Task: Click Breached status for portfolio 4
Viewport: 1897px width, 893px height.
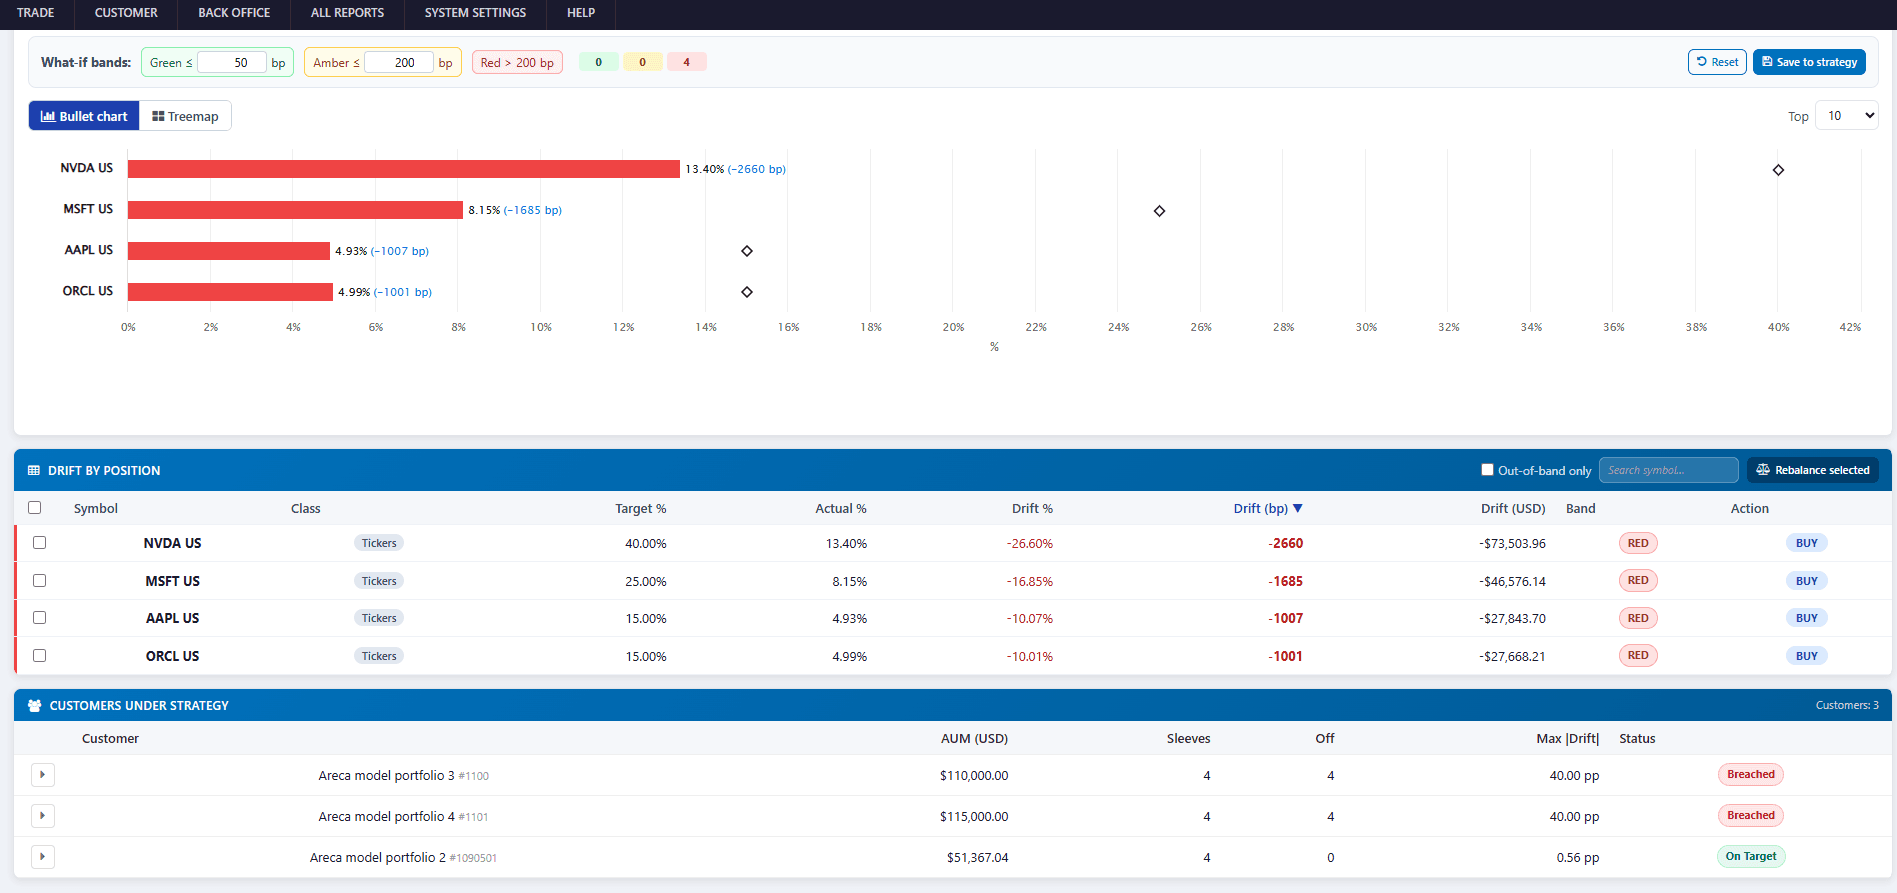Action: pyautogui.click(x=1751, y=816)
